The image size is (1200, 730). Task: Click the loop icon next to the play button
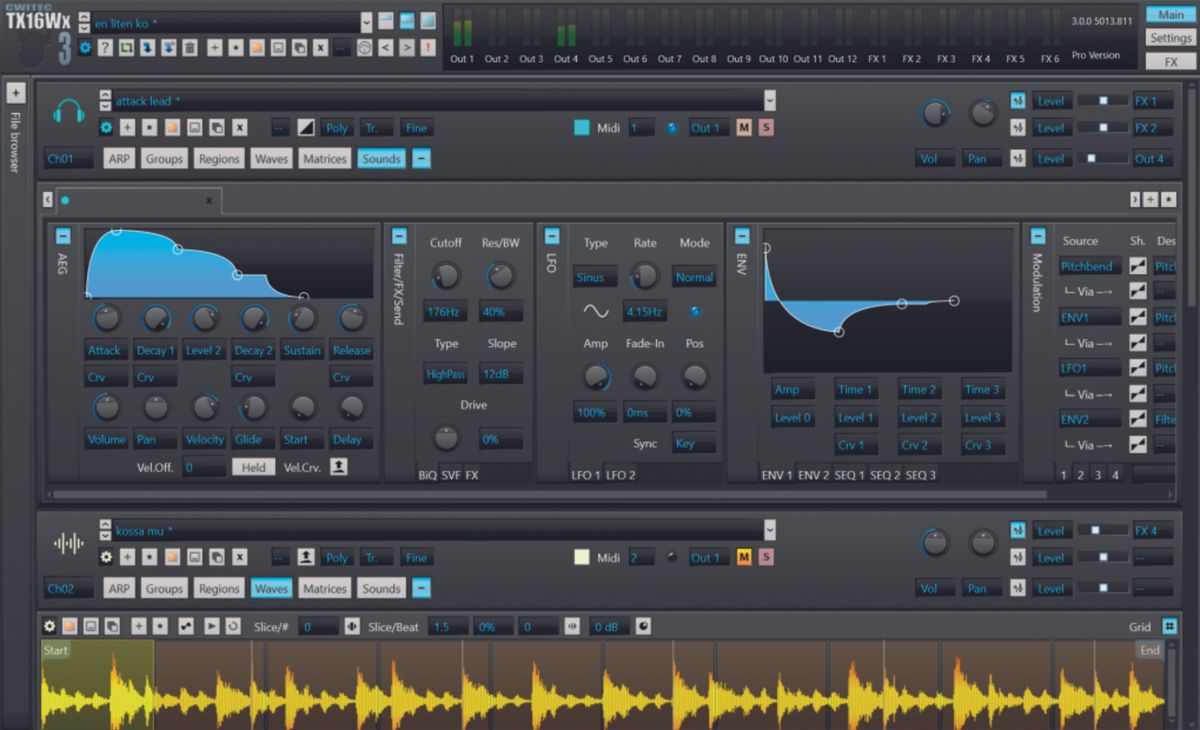(233, 627)
